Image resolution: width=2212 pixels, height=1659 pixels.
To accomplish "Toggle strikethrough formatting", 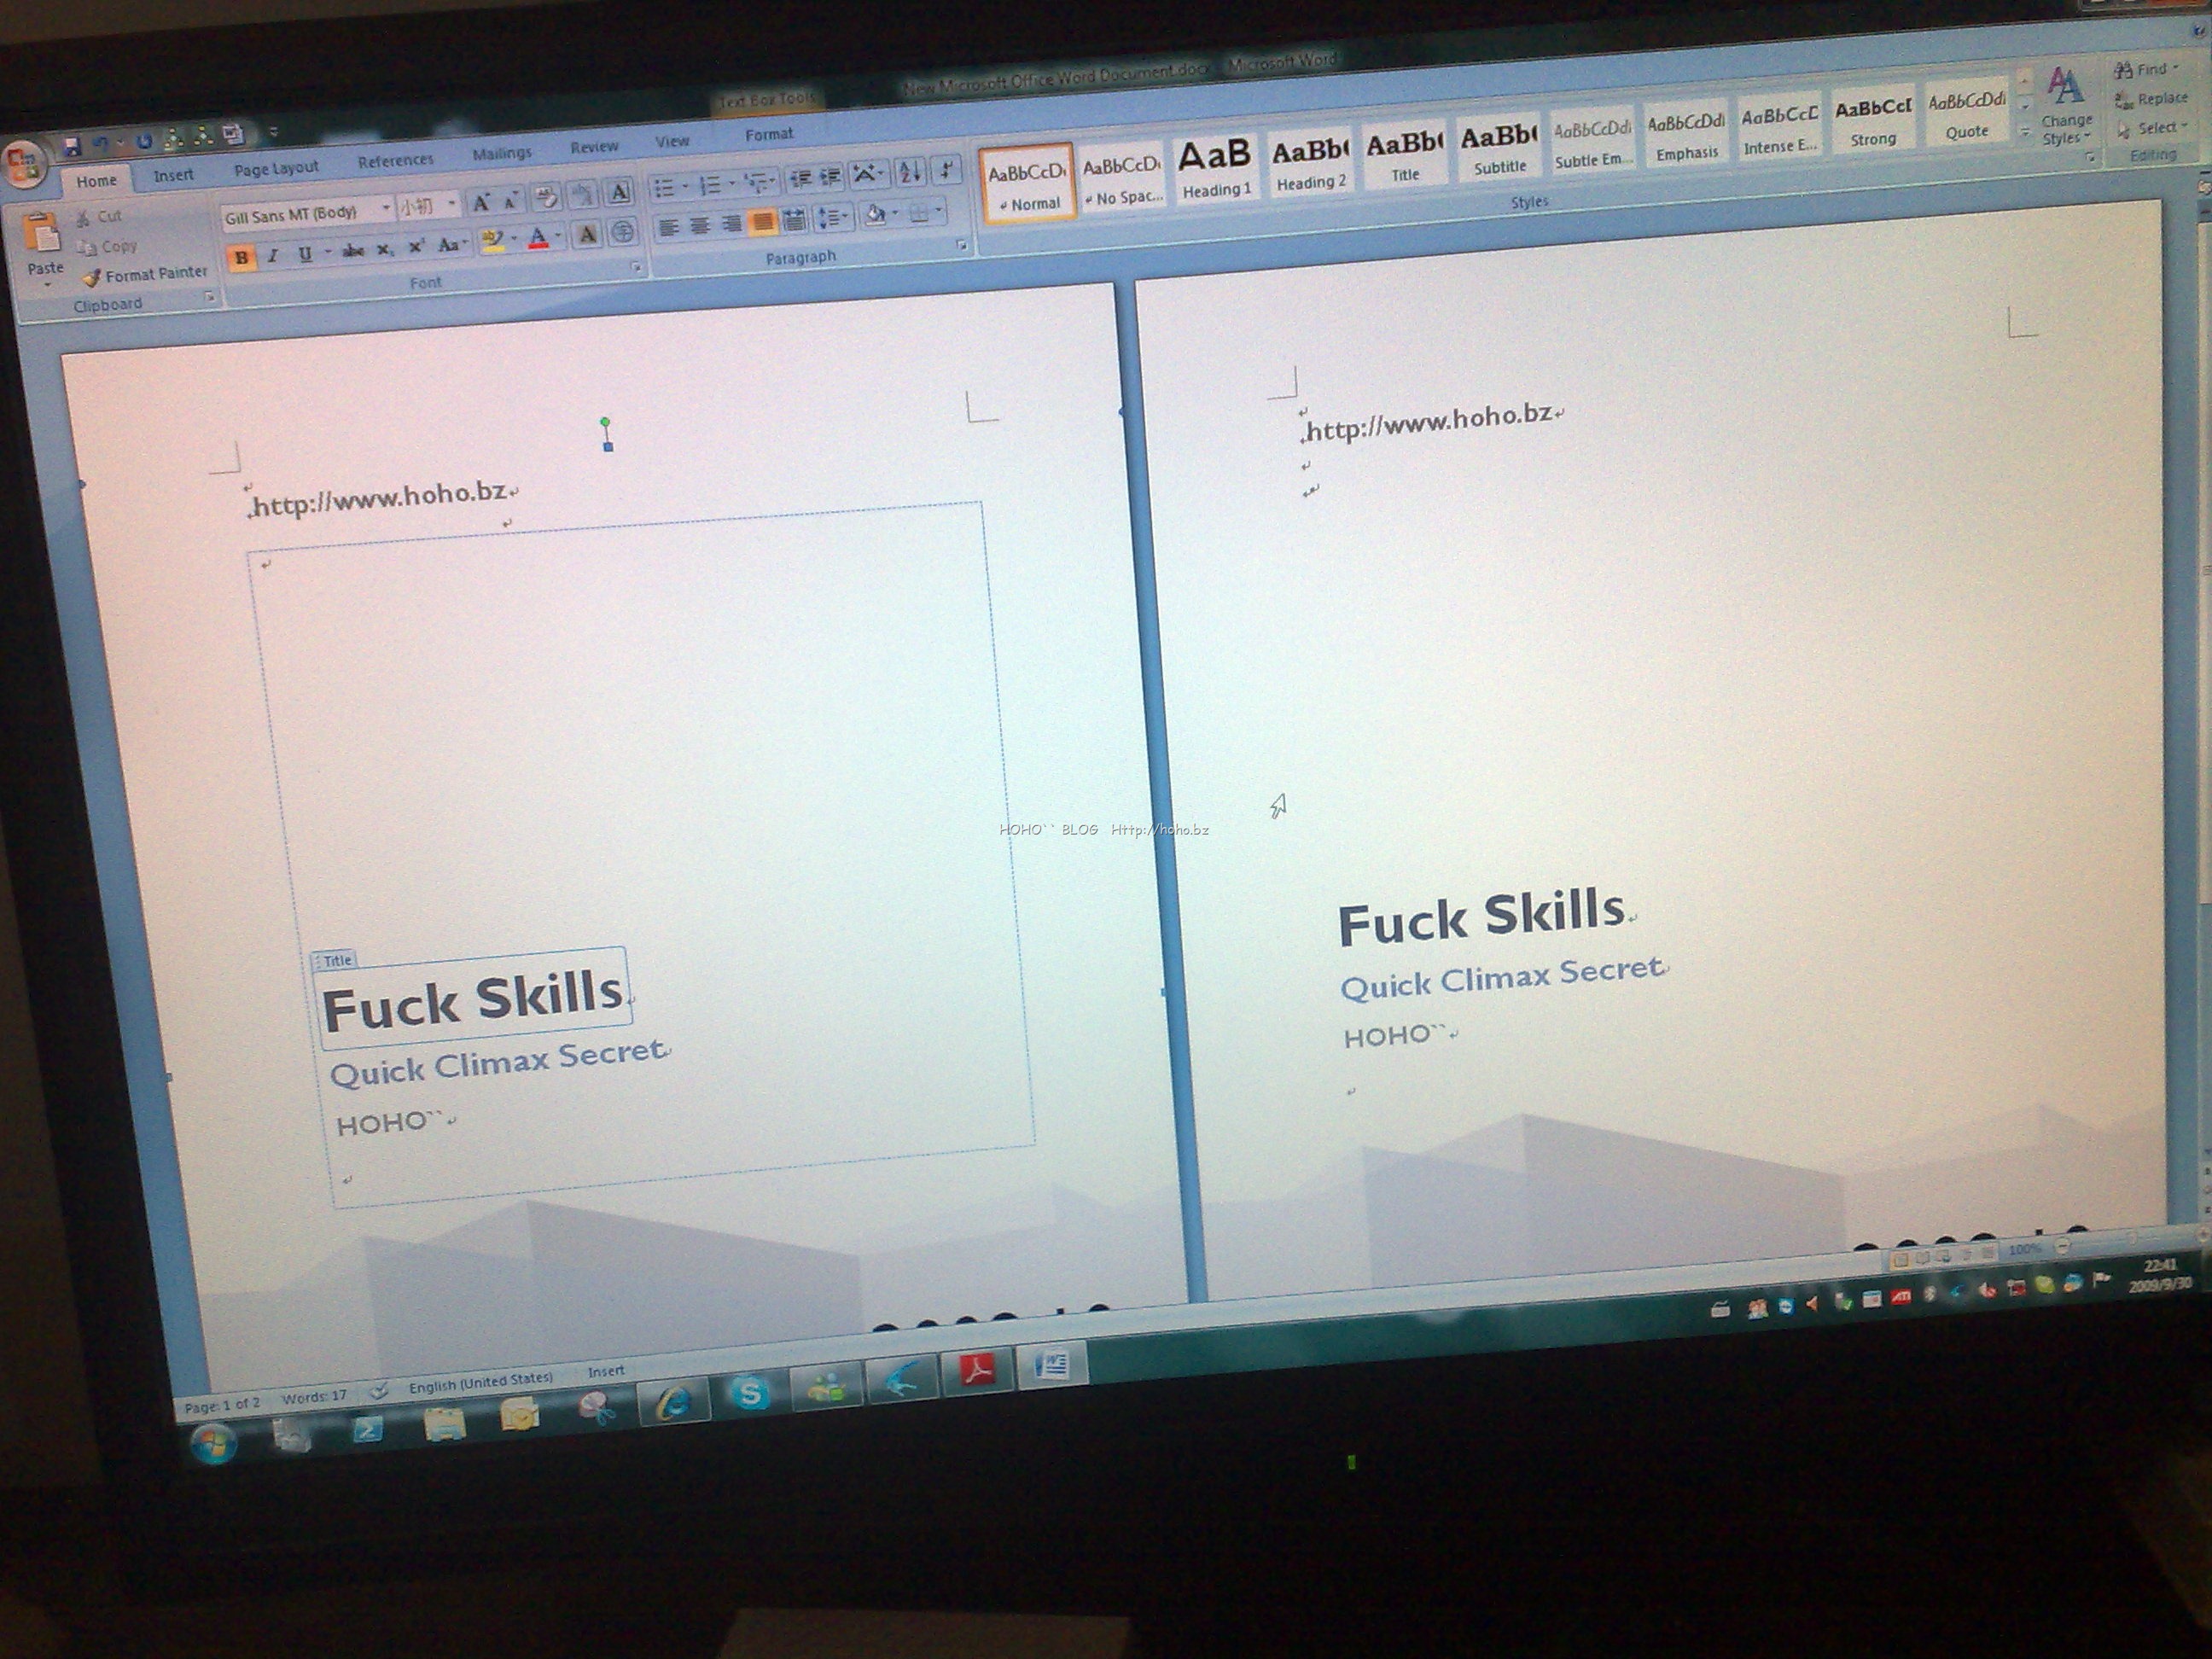I will point(353,251).
